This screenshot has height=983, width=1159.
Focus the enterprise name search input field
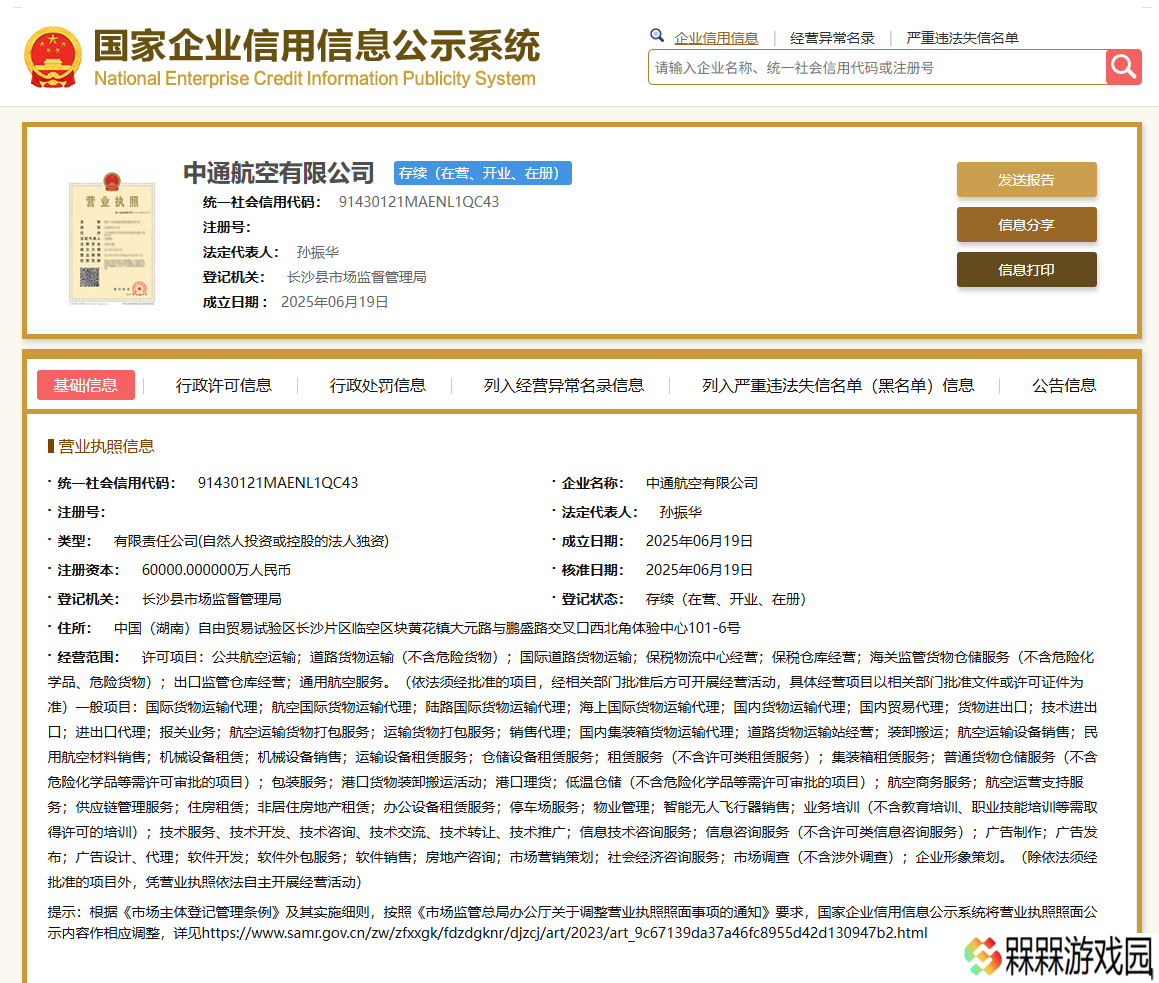877,67
